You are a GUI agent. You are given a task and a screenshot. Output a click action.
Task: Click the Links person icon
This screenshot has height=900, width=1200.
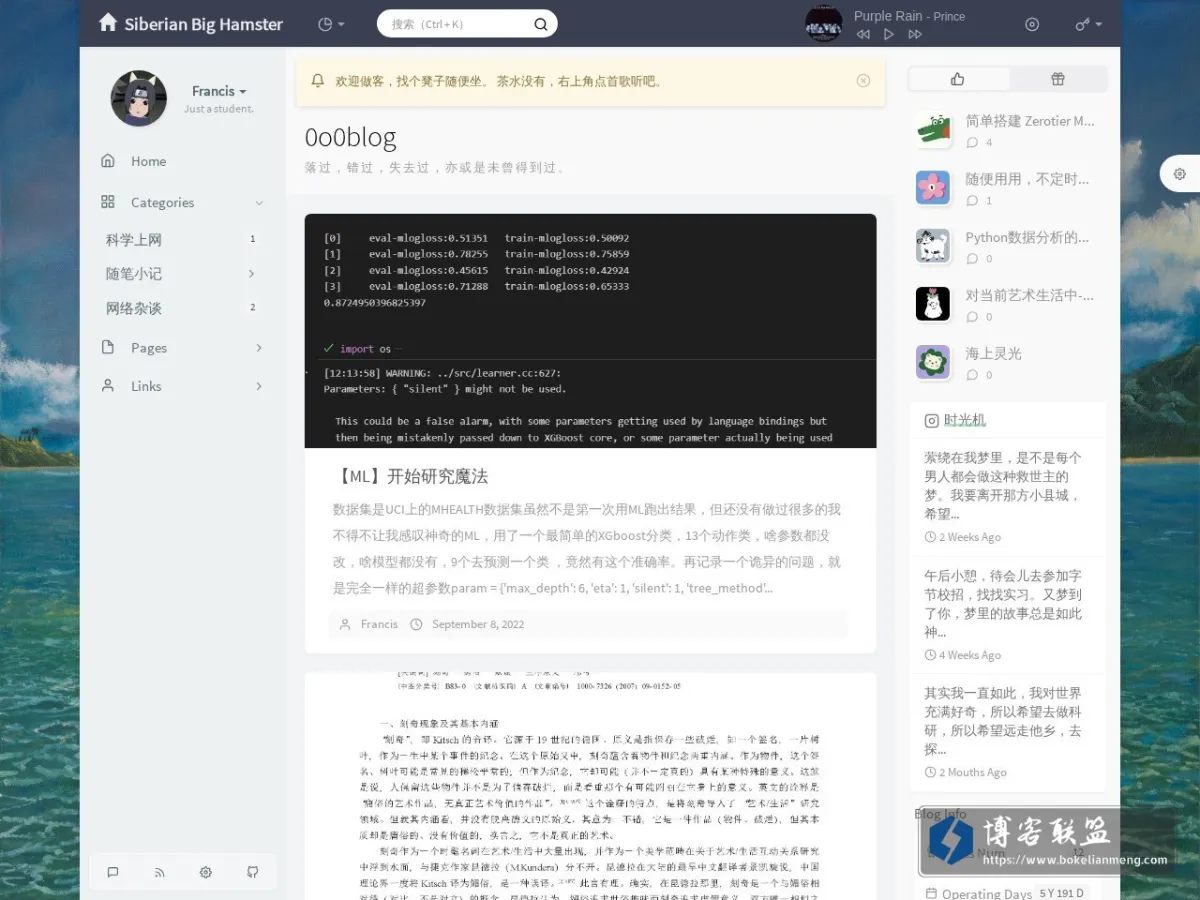(x=108, y=385)
